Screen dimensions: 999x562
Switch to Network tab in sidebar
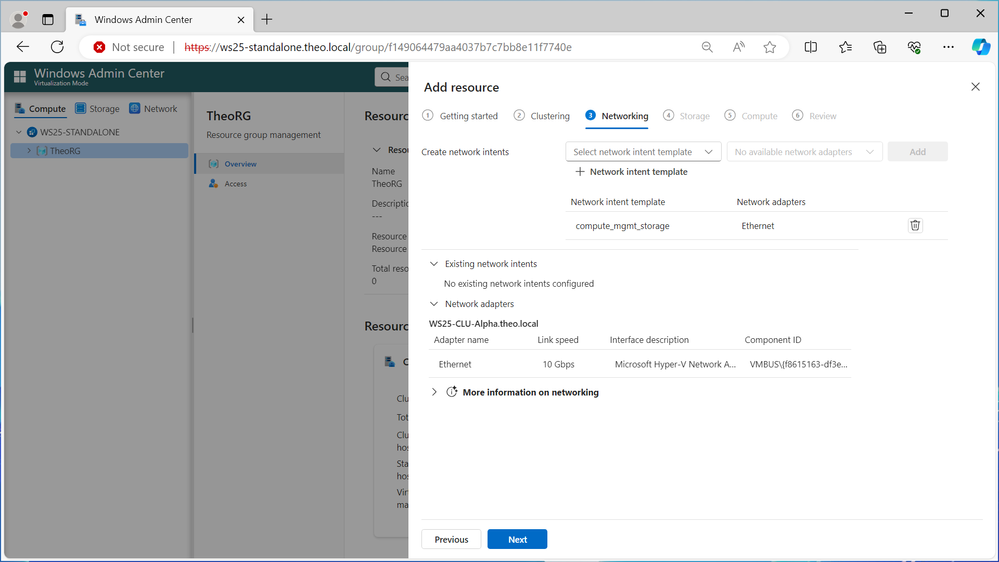[153, 109]
